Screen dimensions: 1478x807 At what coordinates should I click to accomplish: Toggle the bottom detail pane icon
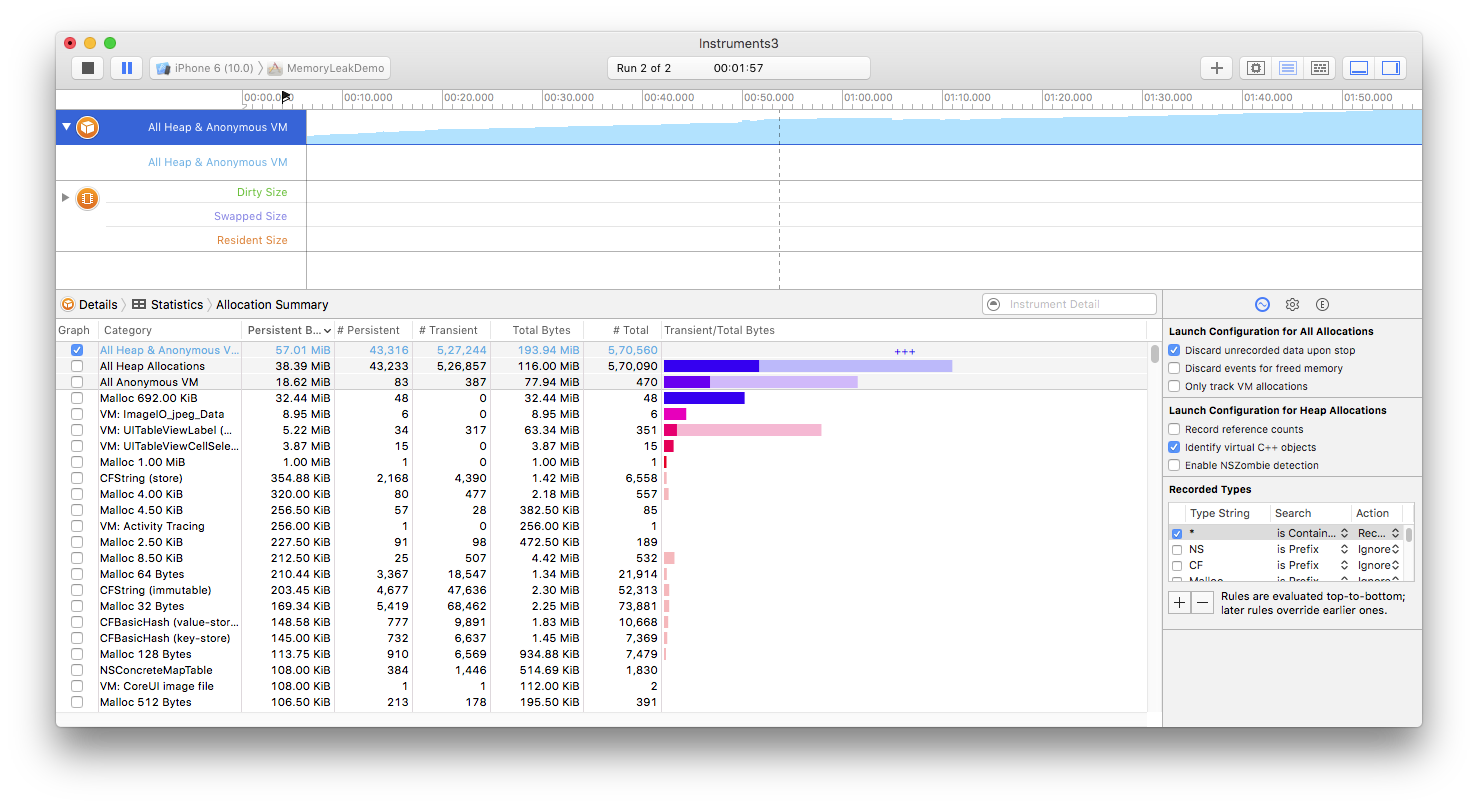point(1359,68)
